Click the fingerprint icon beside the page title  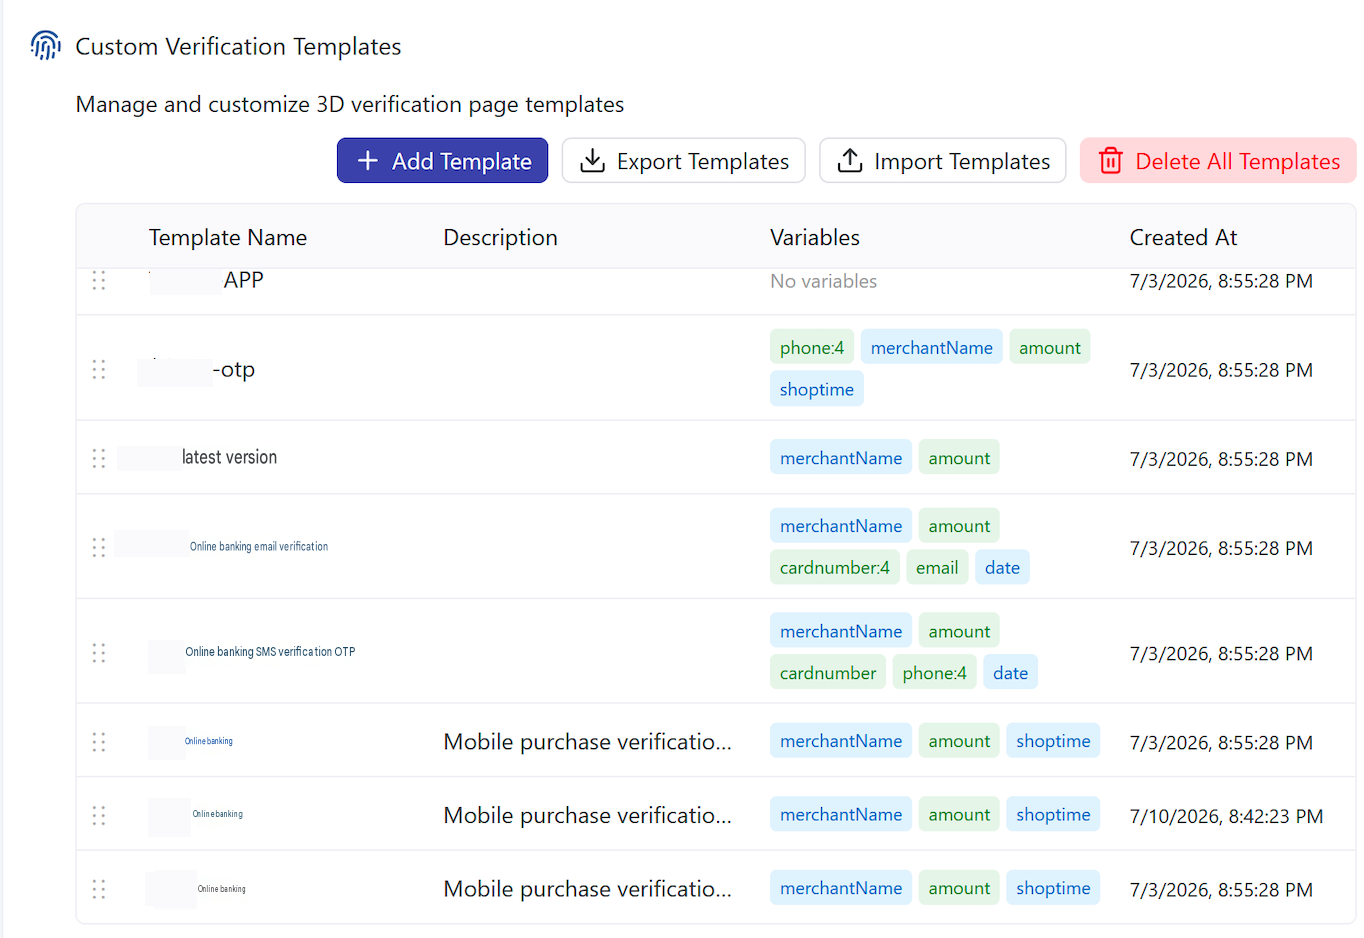click(46, 46)
